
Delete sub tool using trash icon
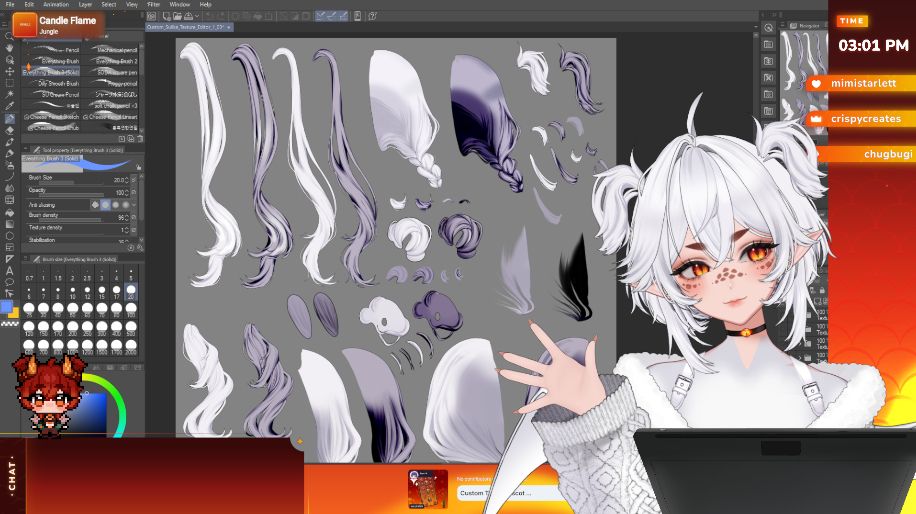tap(140, 139)
